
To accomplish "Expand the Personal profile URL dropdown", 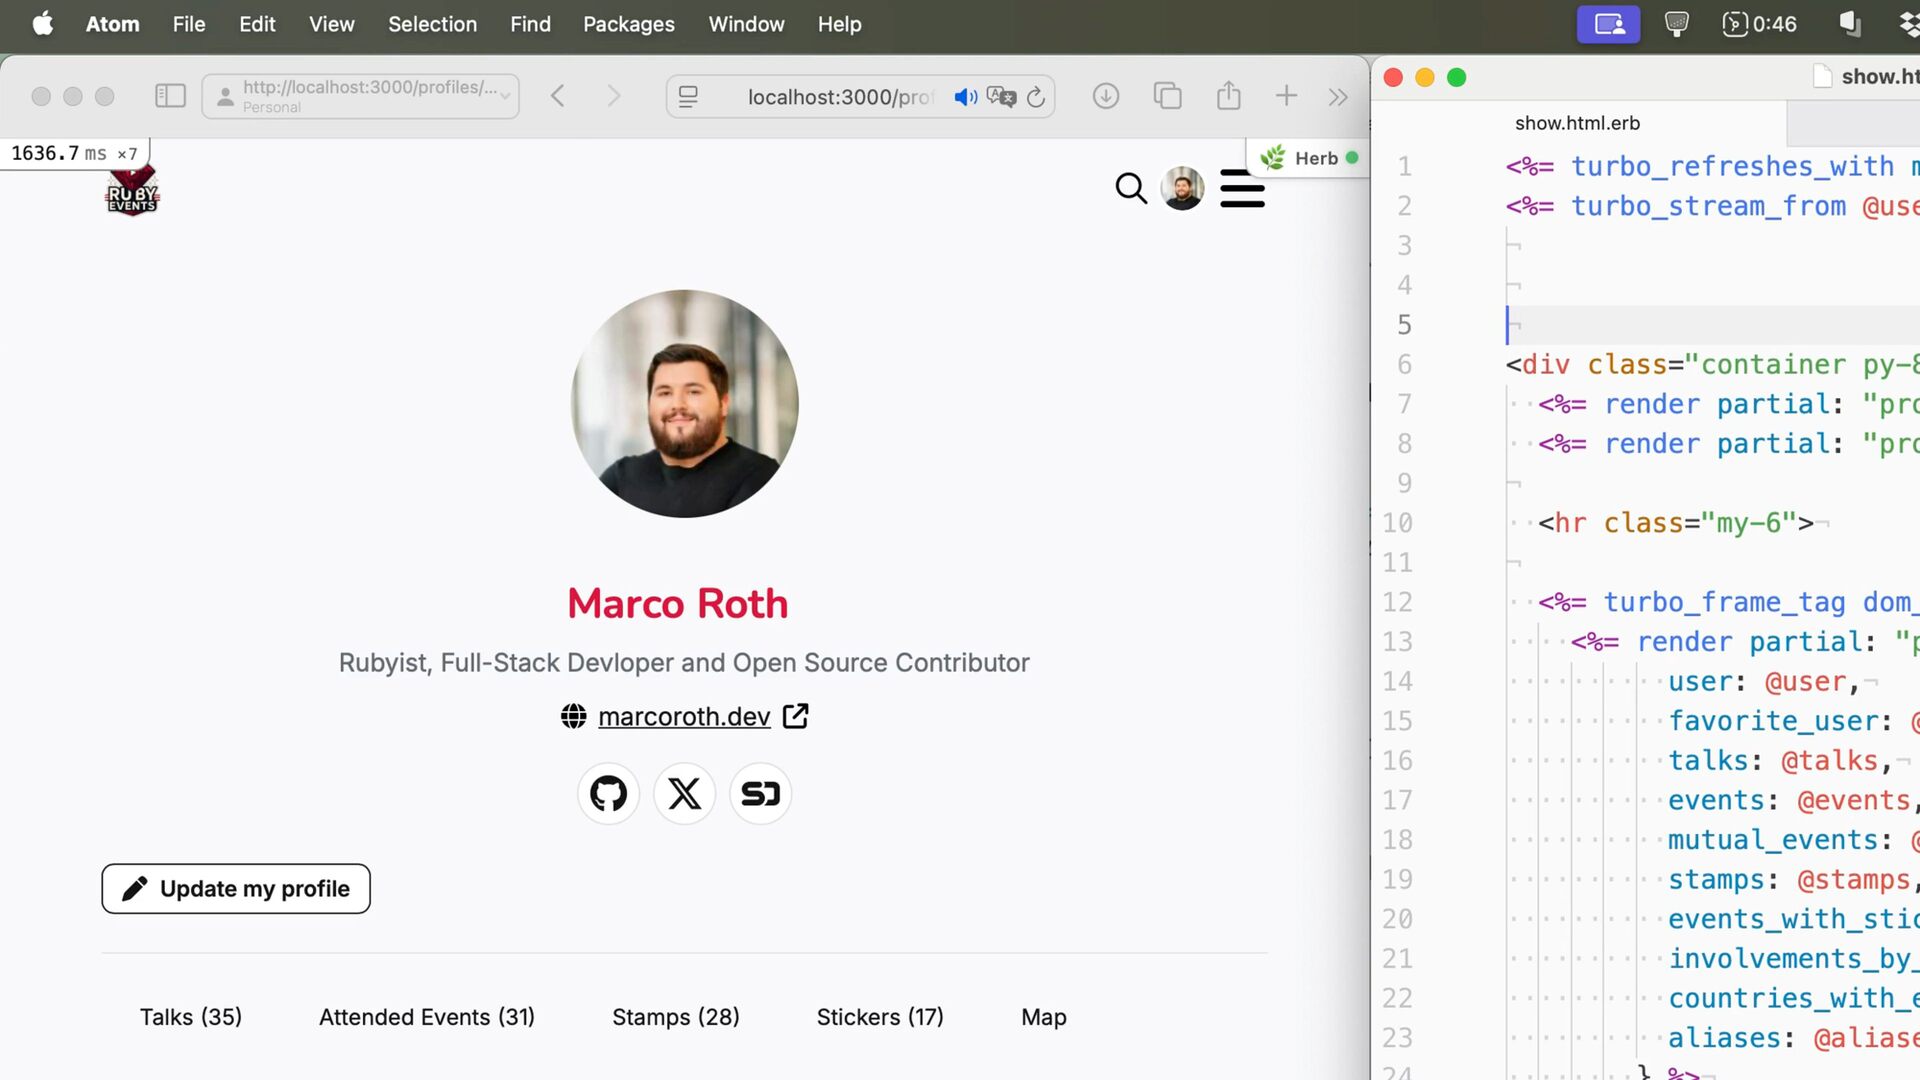I will tap(505, 96).
